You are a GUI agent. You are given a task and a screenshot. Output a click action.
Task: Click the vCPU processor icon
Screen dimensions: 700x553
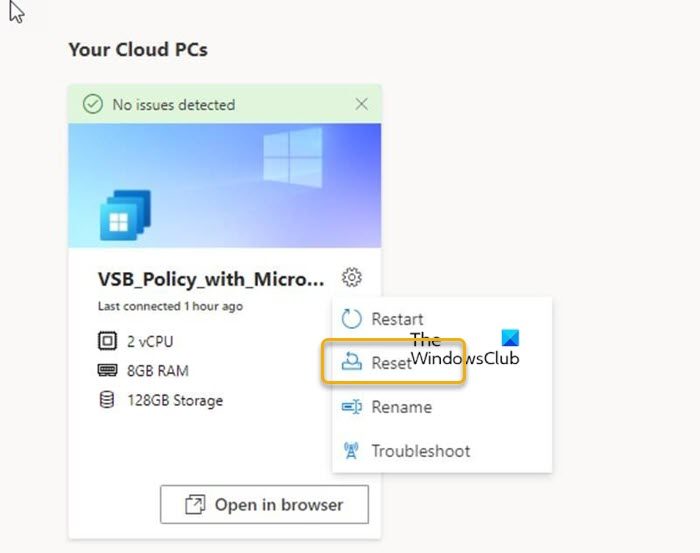click(x=107, y=341)
